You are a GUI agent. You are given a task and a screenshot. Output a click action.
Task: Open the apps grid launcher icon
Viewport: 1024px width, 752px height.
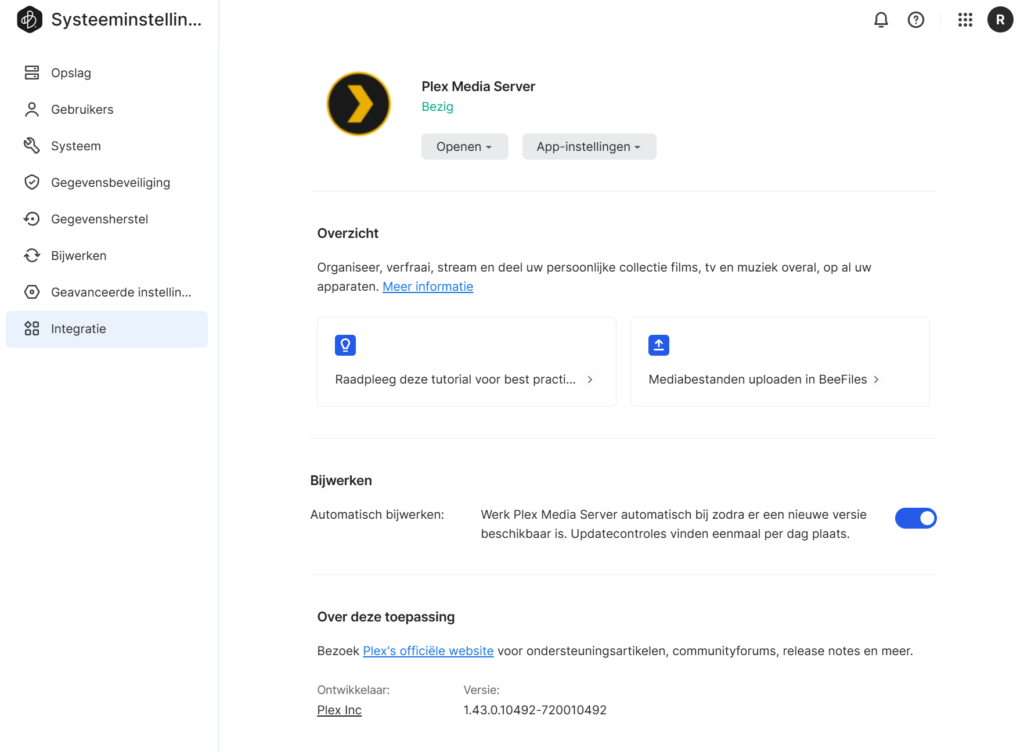(x=965, y=20)
